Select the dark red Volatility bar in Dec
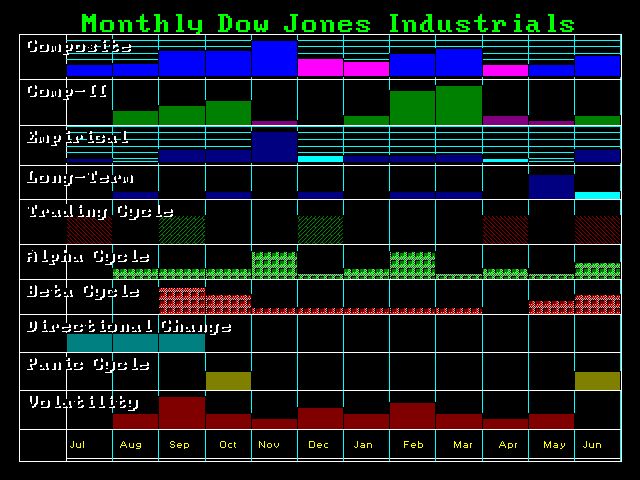Image resolution: width=640 pixels, height=480 pixels. [x=320, y=418]
